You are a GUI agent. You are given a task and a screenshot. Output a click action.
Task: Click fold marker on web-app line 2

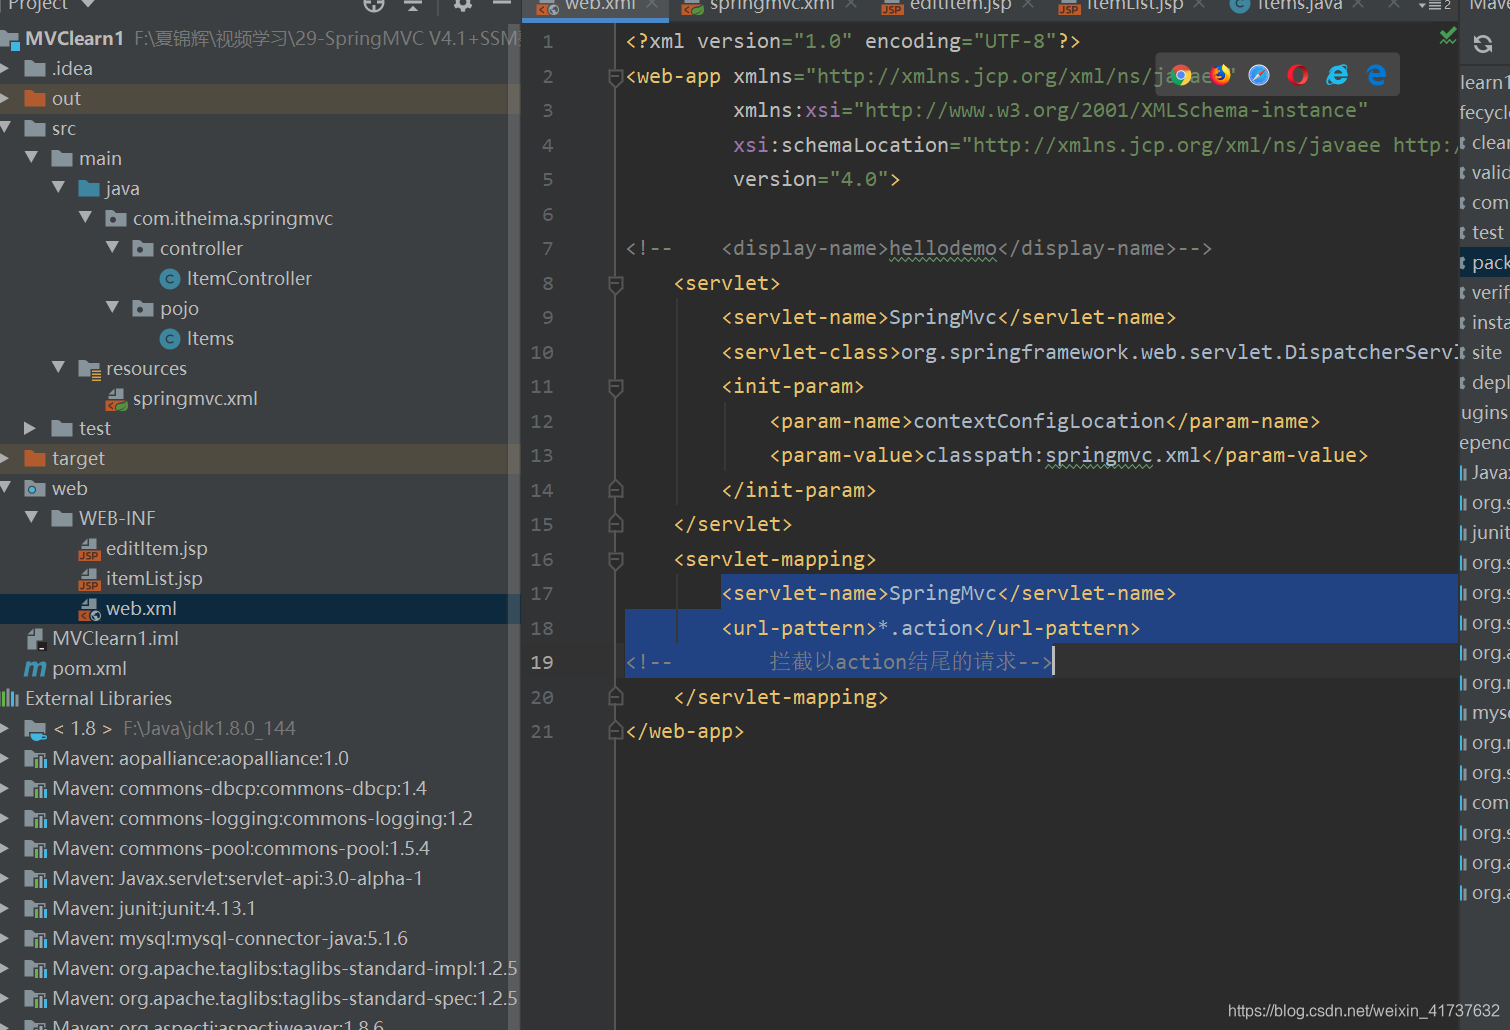click(x=616, y=77)
